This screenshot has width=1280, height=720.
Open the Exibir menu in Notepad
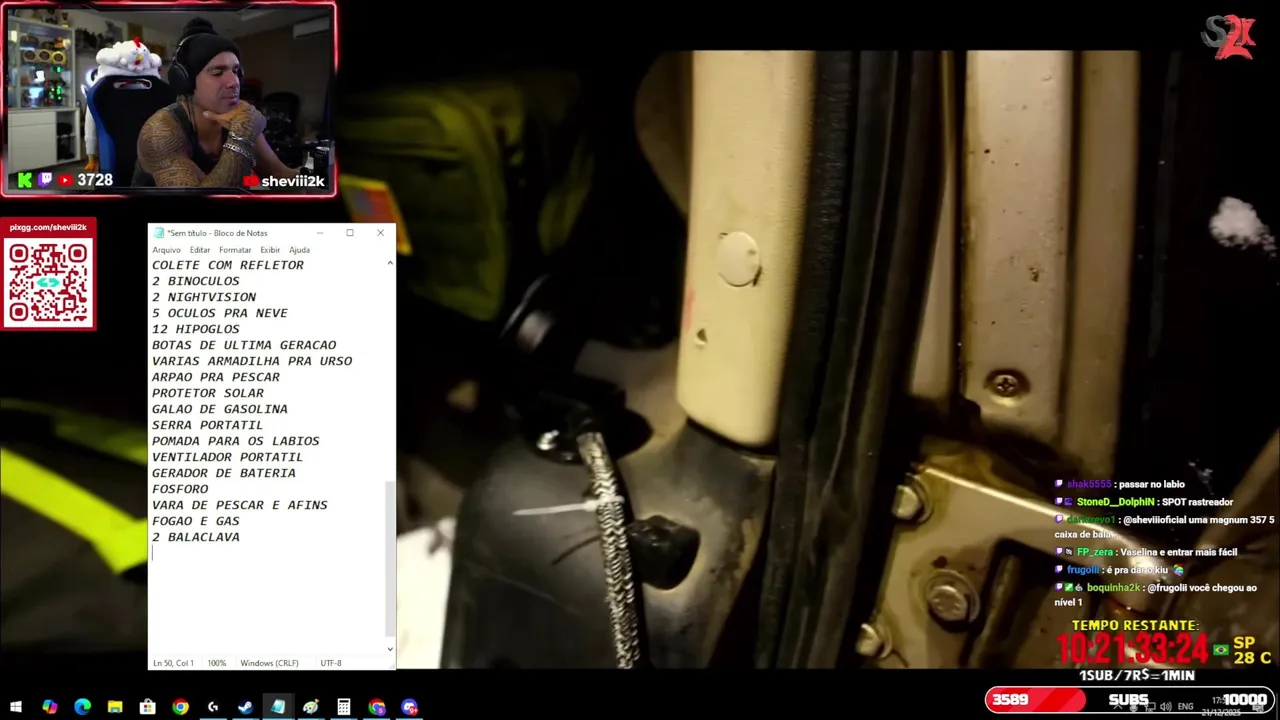[270, 250]
